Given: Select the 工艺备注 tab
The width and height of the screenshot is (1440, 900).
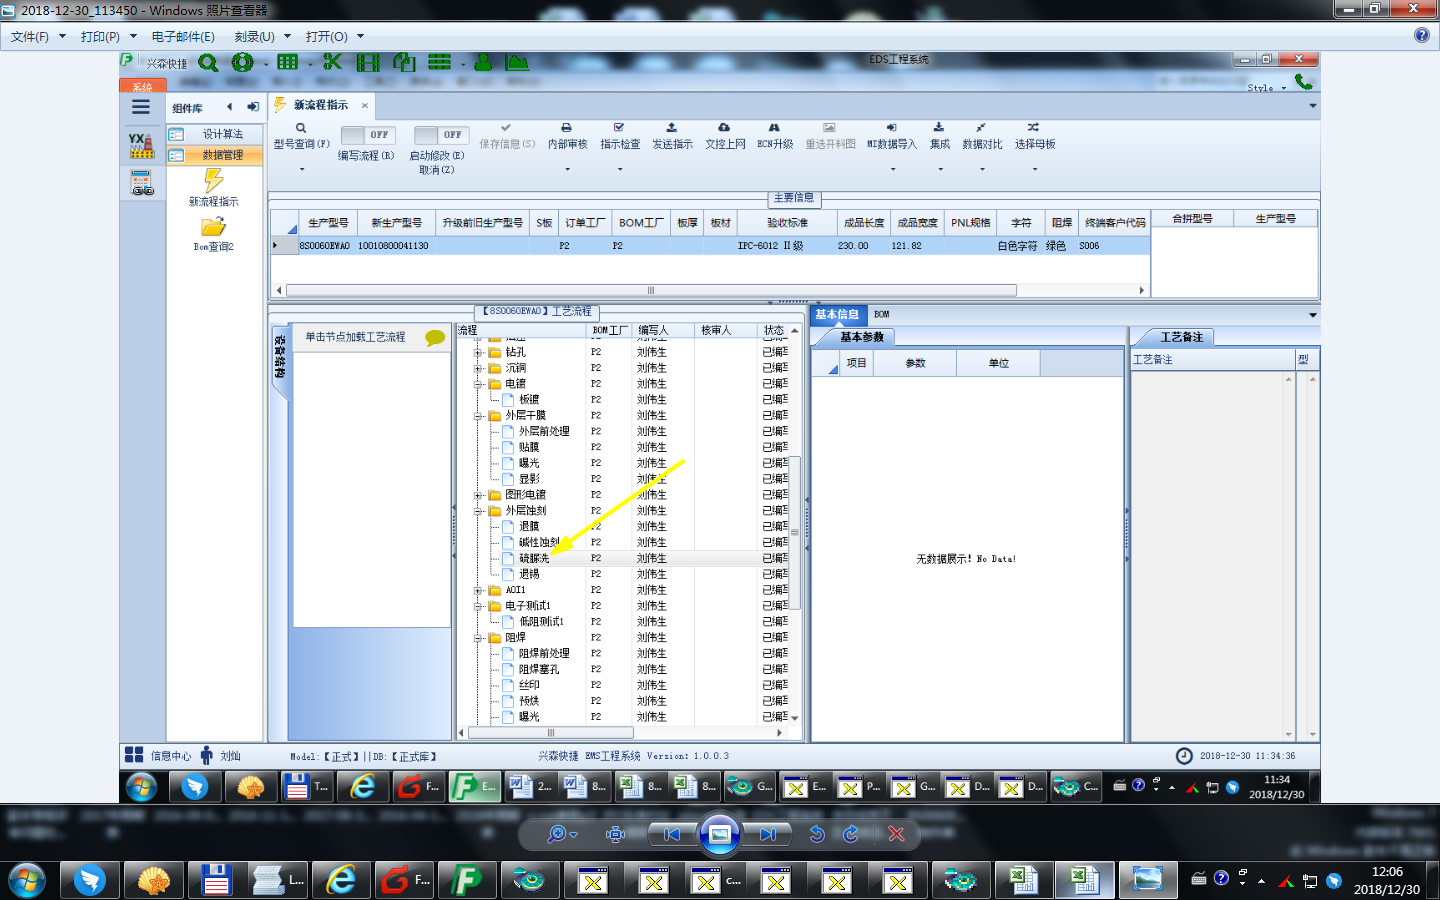Looking at the screenshot, I should pyautogui.click(x=1181, y=337).
